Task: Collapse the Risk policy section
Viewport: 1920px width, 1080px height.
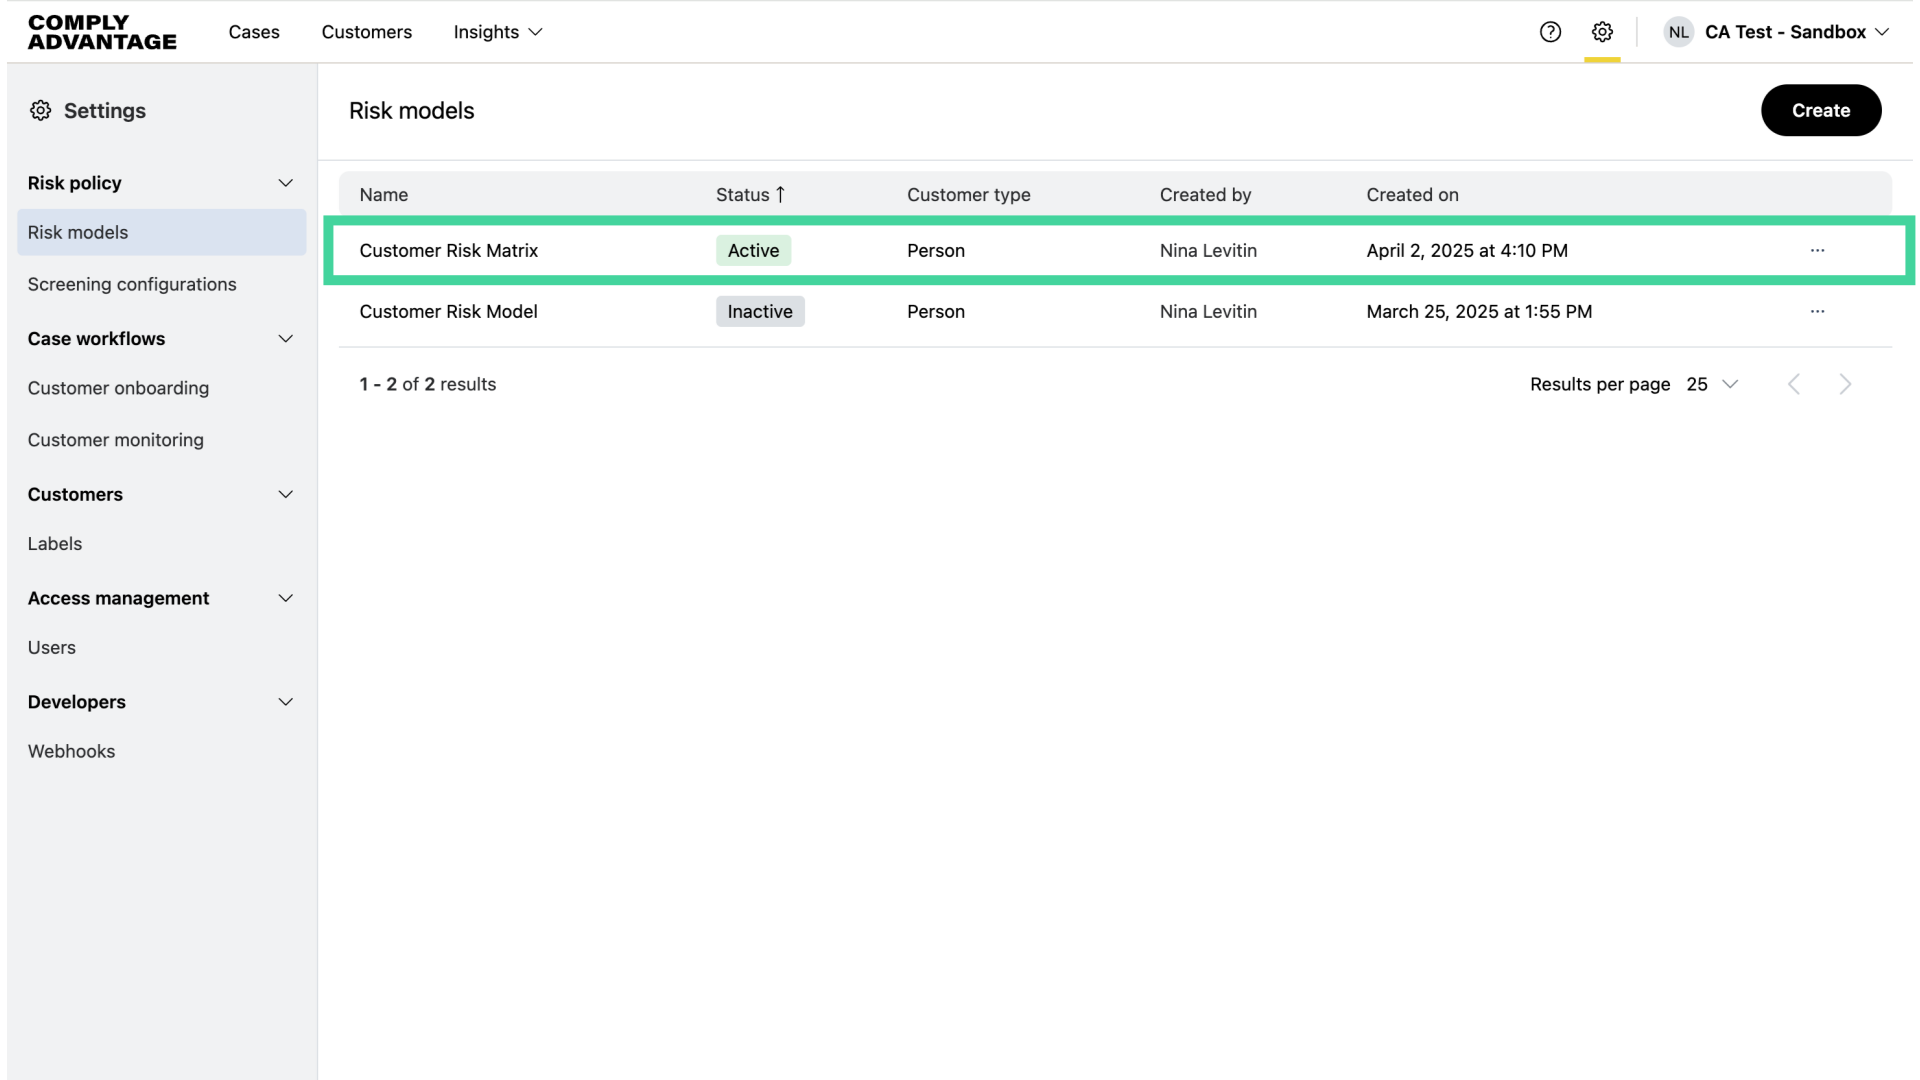Action: click(x=286, y=183)
